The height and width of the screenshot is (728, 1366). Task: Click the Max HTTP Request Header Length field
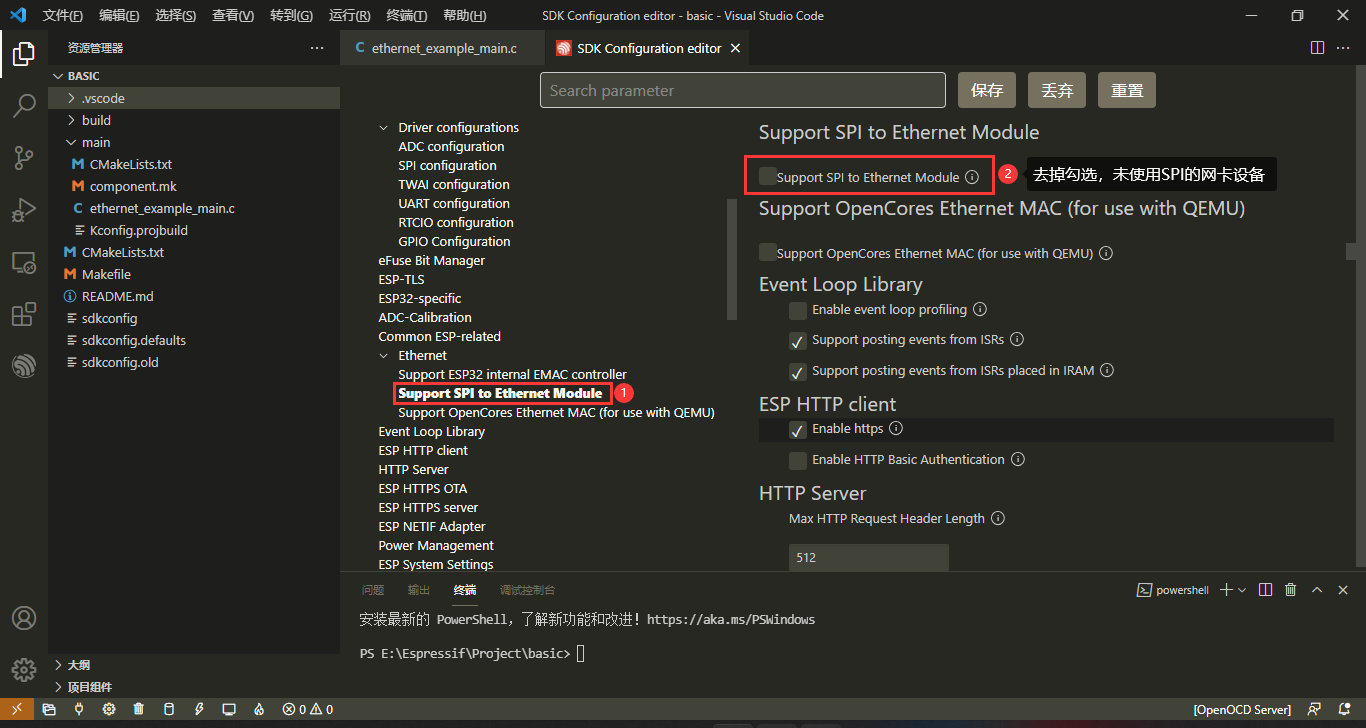click(868, 557)
